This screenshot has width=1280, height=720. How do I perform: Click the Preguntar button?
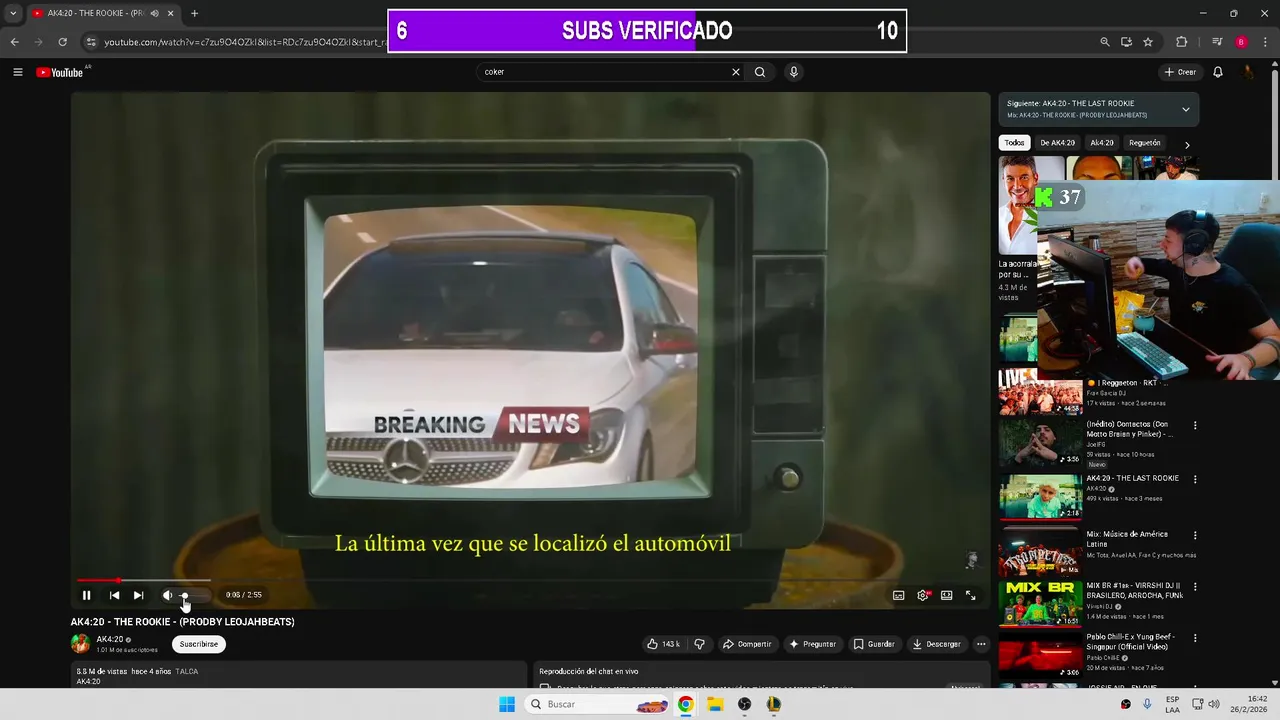click(x=812, y=644)
